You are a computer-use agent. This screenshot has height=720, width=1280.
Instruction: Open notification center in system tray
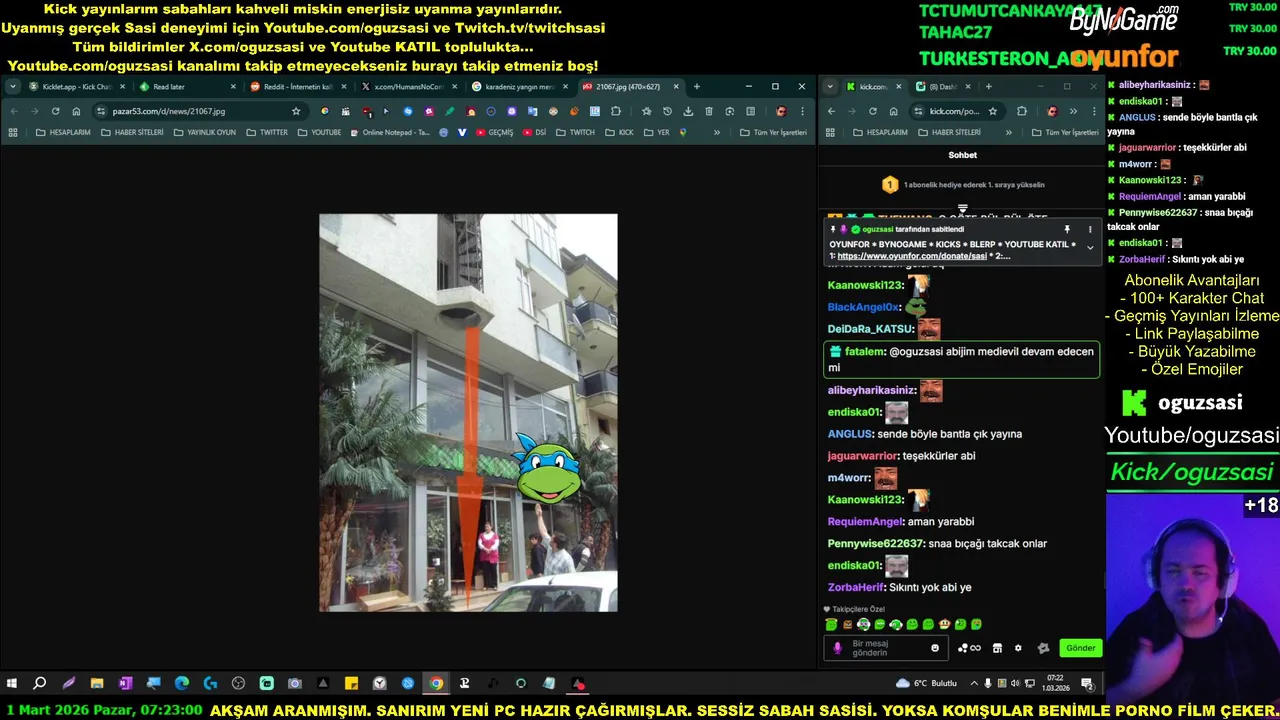click(1087, 684)
